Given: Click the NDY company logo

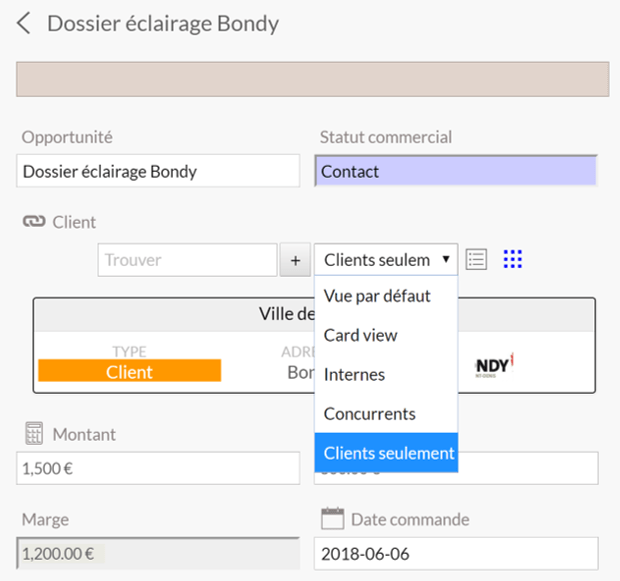Looking at the screenshot, I should (494, 365).
